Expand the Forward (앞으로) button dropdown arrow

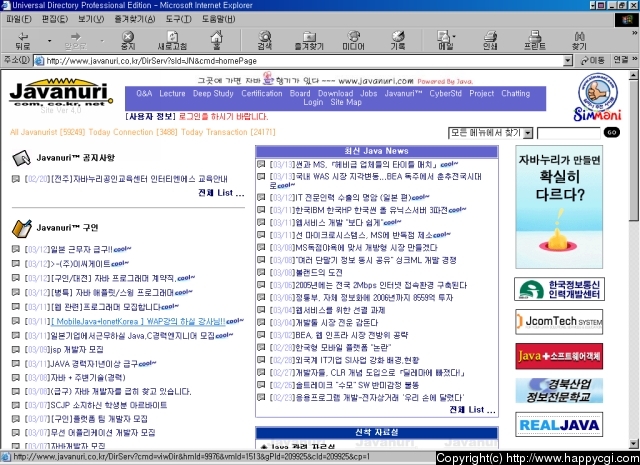[102, 40]
